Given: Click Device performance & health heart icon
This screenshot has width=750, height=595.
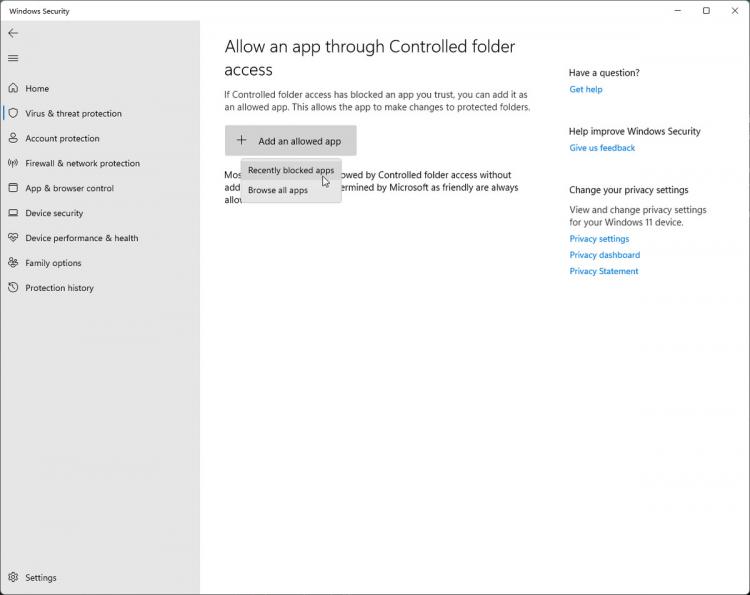Looking at the screenshot, I should [x=13, y=237].
